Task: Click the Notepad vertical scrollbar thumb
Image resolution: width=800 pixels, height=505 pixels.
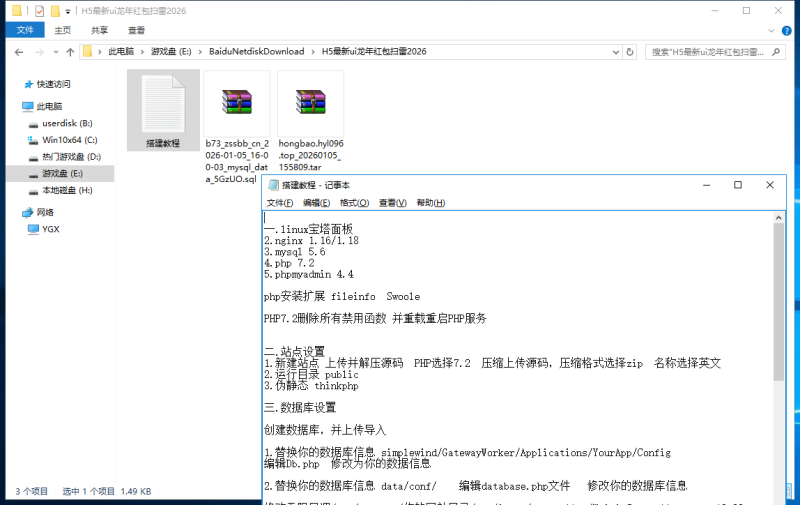Action: tap(779, 302)
